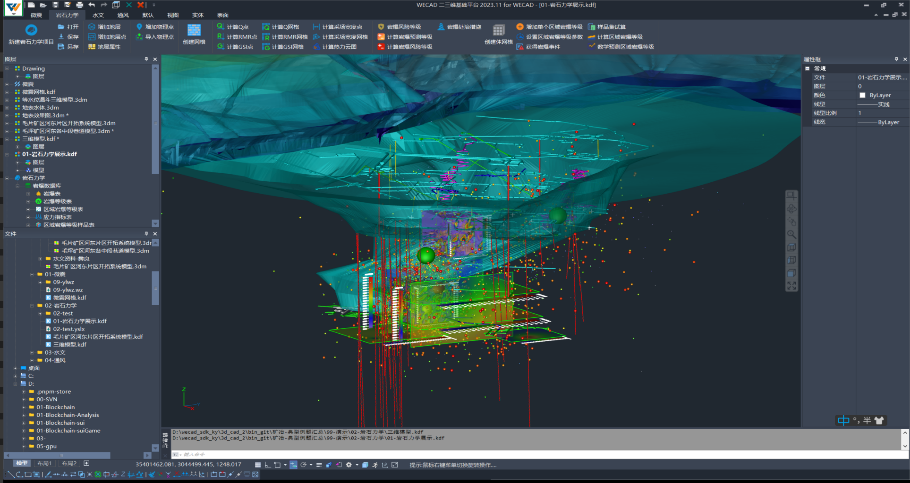Open the 水文 ribbon tab
Image resolution: width=910 pixels, height=483 pixels.
[x=97, y=16]
